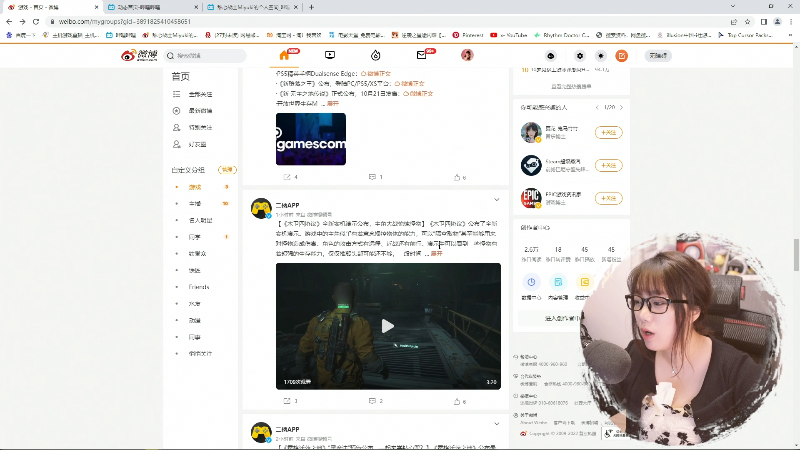Open the video section icon in Weibo navbar
The image size is (800, 450).
pyautogui.click(x=330, y=55)
